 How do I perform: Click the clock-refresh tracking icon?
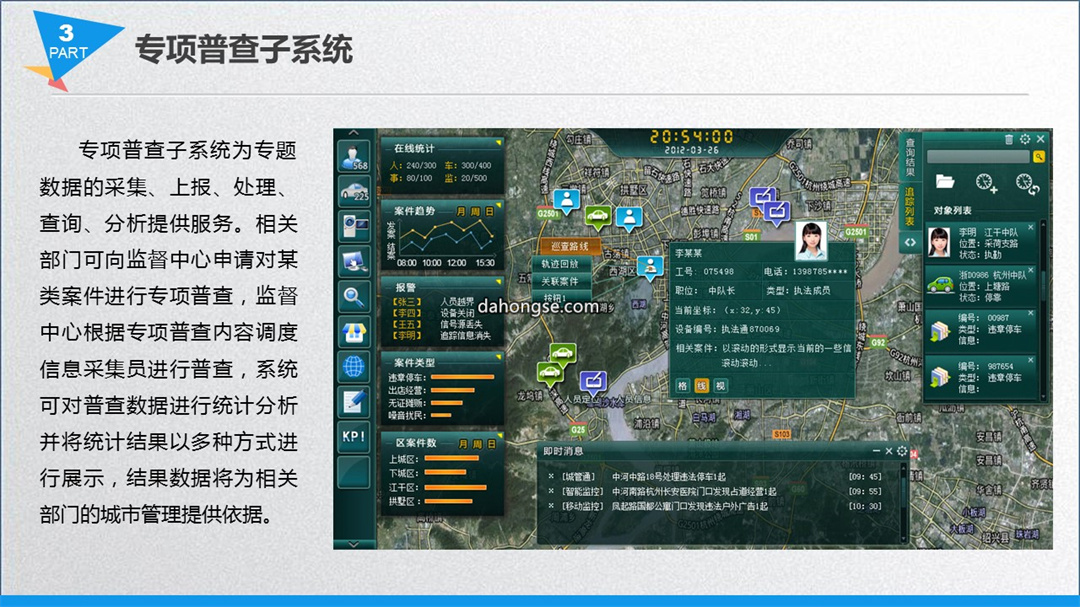coord(1027,183)
